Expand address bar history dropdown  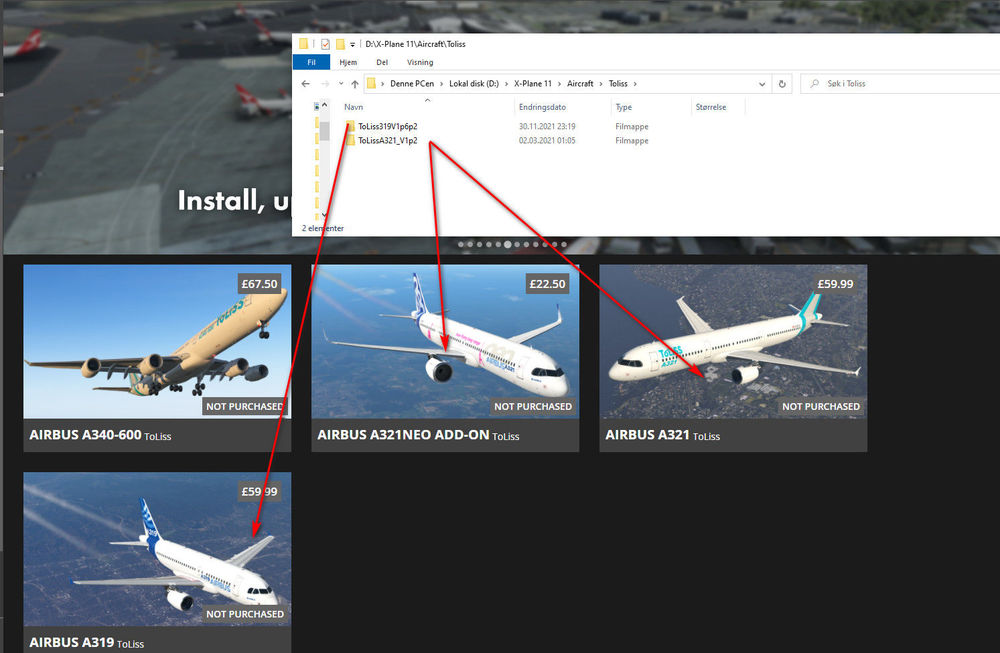point(762,84)
